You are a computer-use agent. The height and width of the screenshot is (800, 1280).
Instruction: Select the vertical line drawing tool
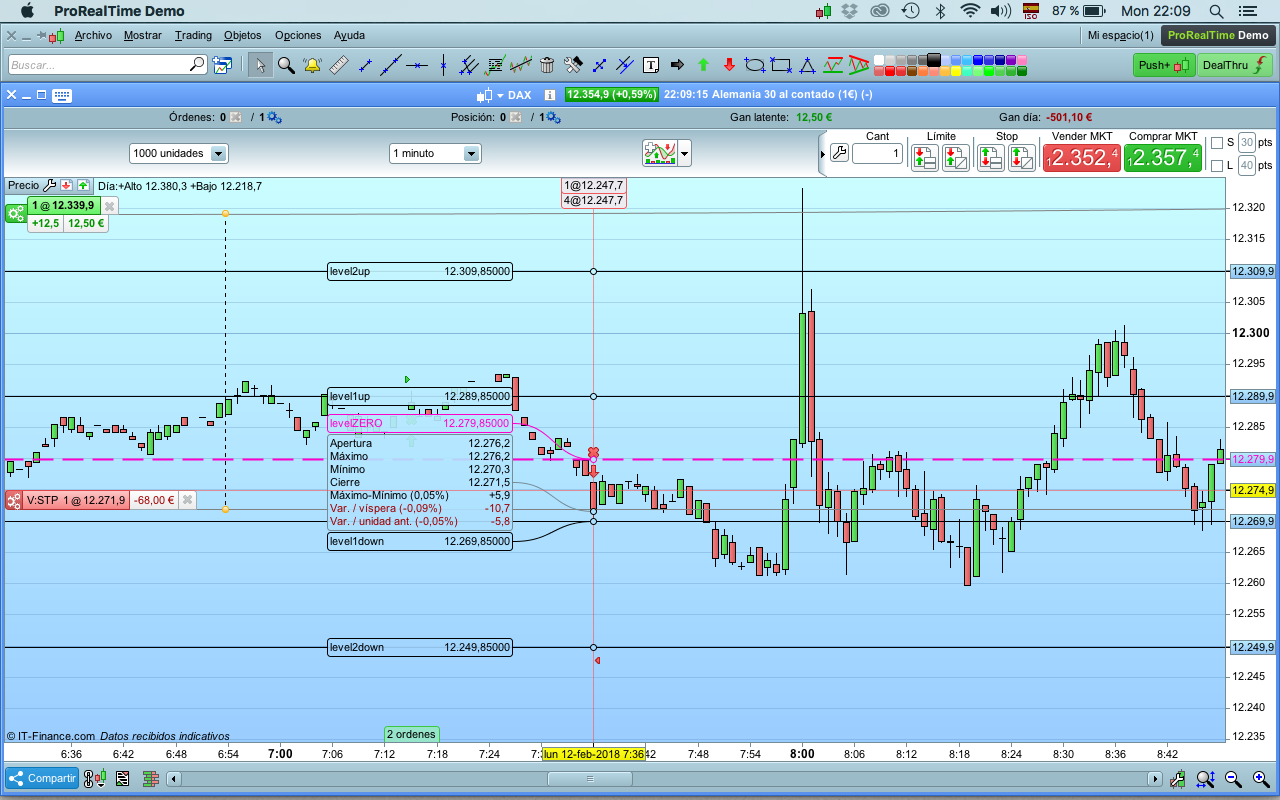pyautogui.click(x=443, y=65)
